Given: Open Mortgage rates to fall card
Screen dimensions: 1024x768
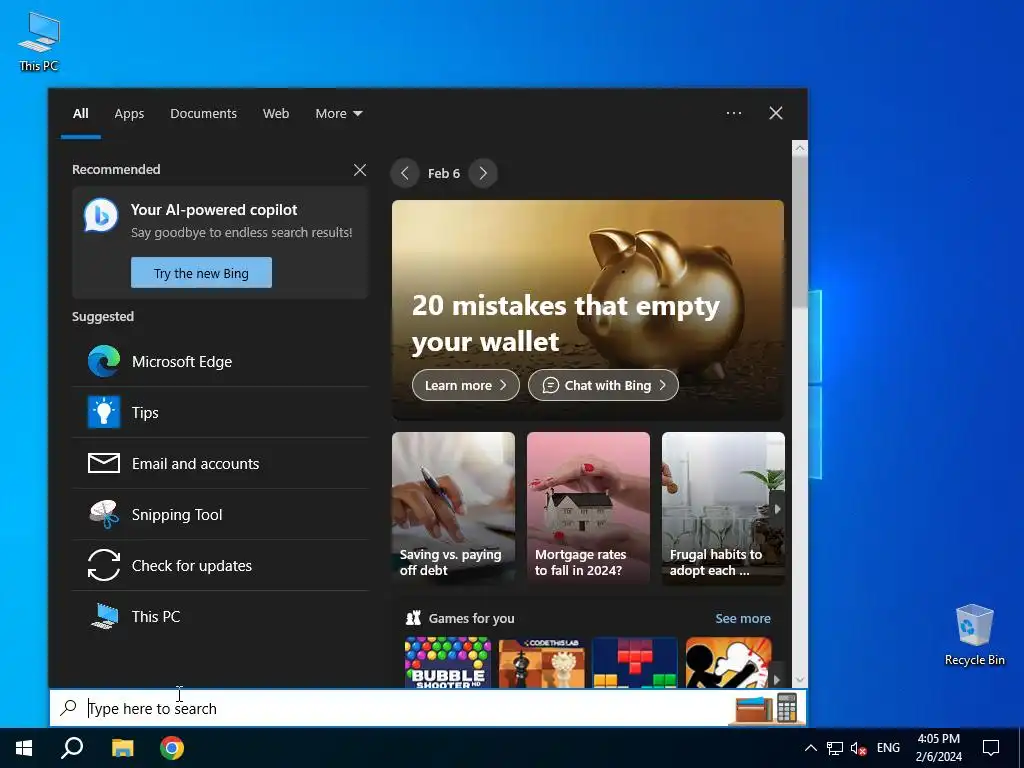Looking at the screenshot, I should click(x=588, y=507).
